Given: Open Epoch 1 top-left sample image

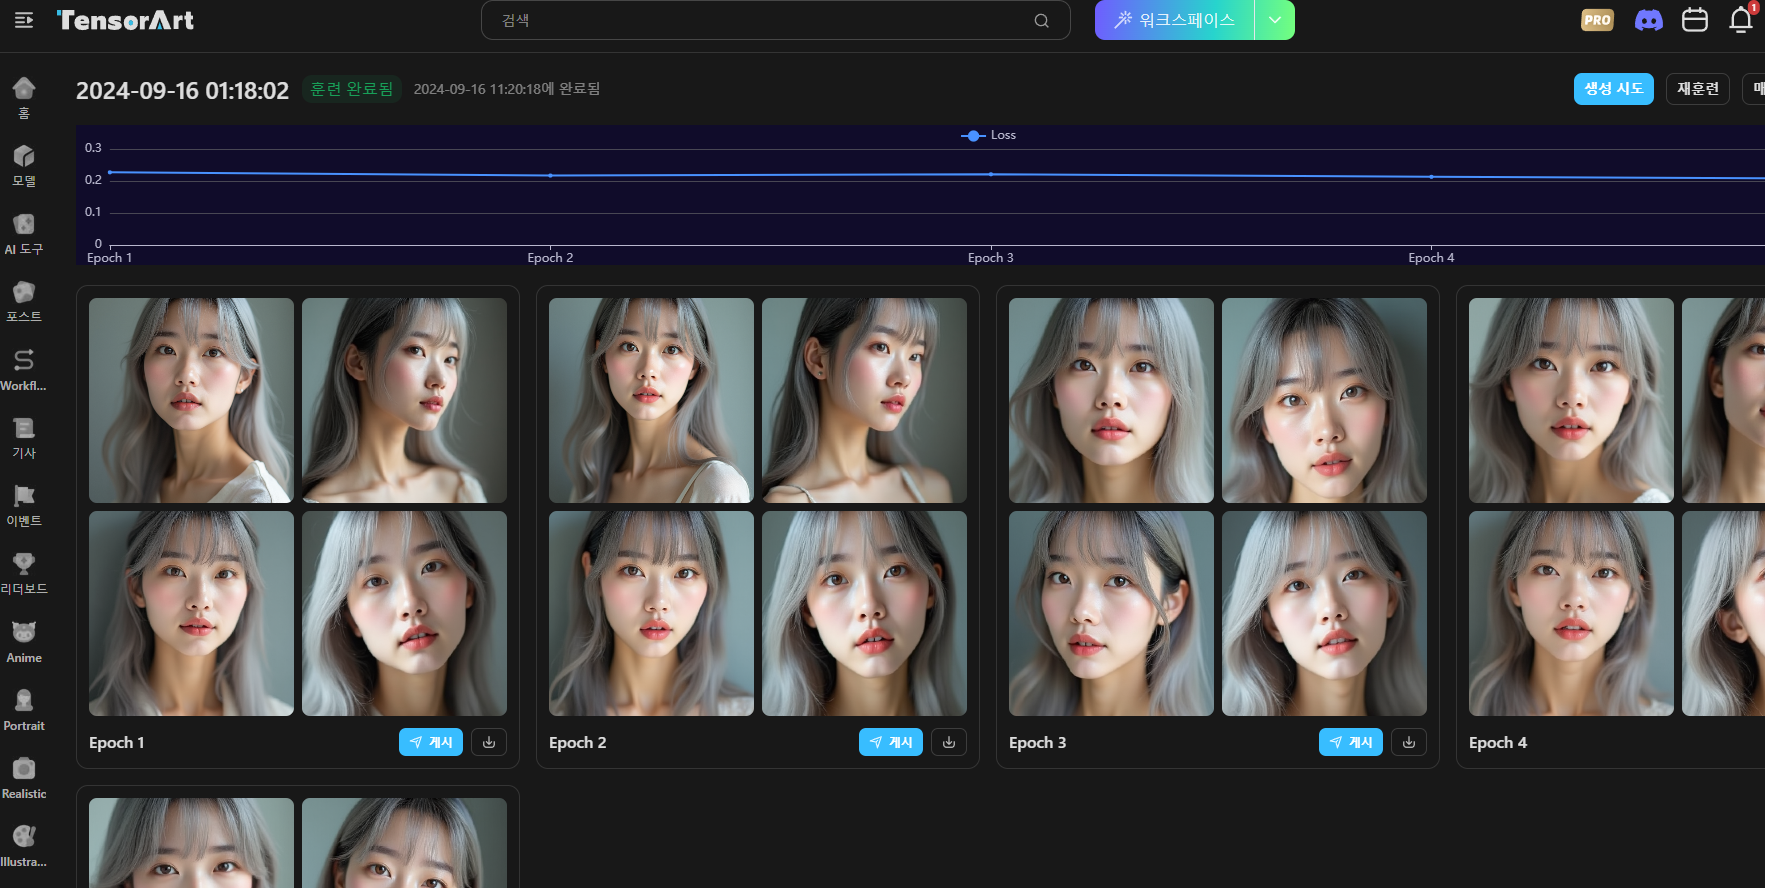Looking at the screenshot, I should 191,400.
